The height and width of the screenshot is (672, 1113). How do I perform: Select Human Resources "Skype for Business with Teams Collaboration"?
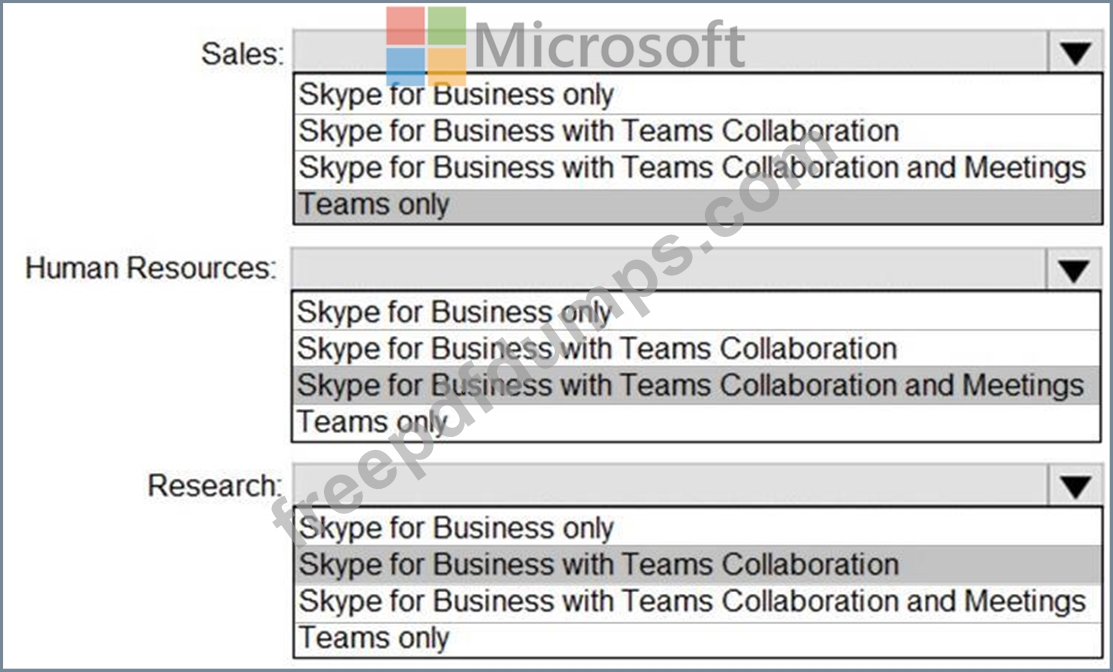tap(596, 349)
